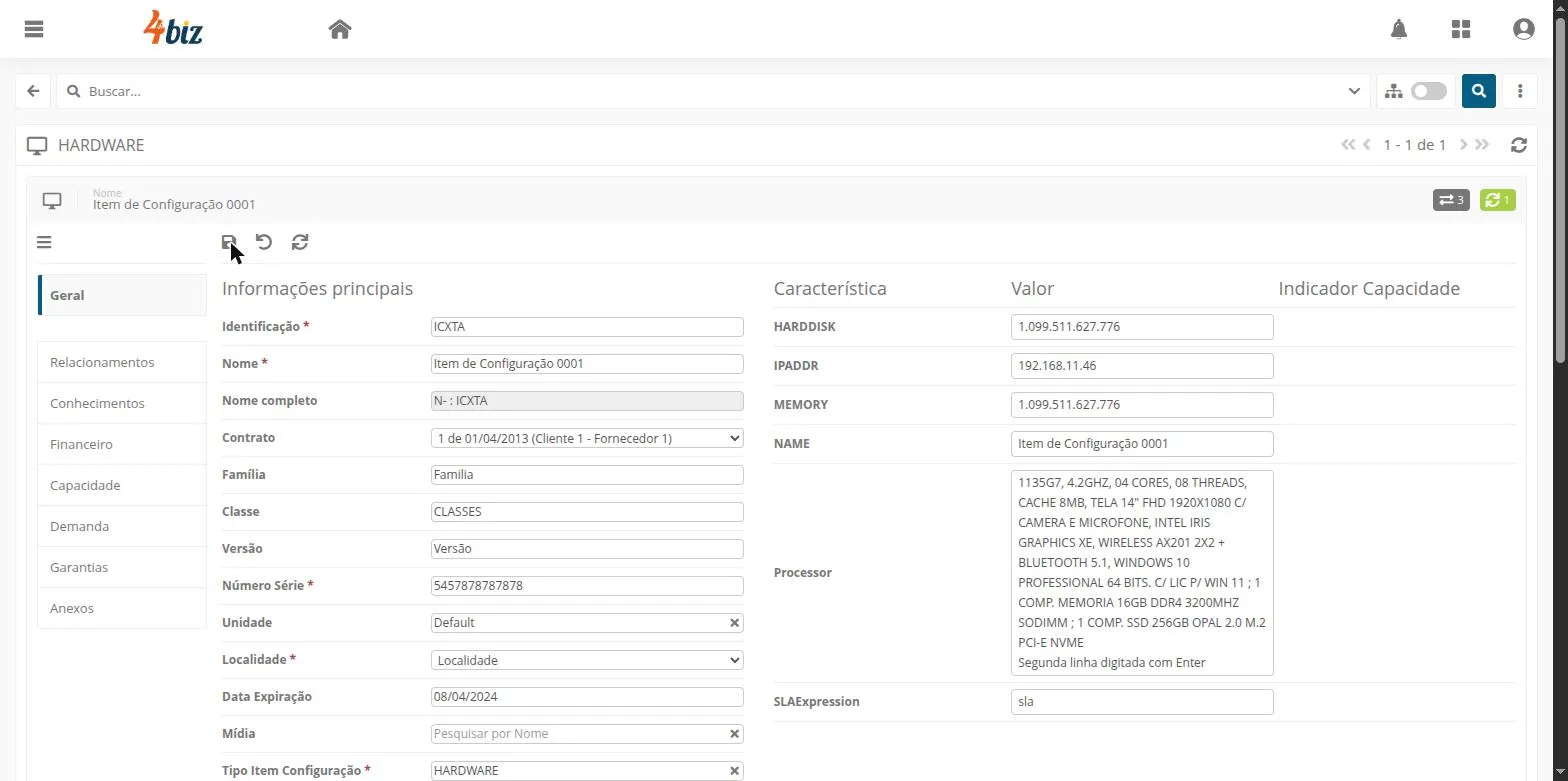This screenshot has width=1568, height=781.
Task: Expand the search field dropdown arrow
Action: click(x=1354, y=91)
